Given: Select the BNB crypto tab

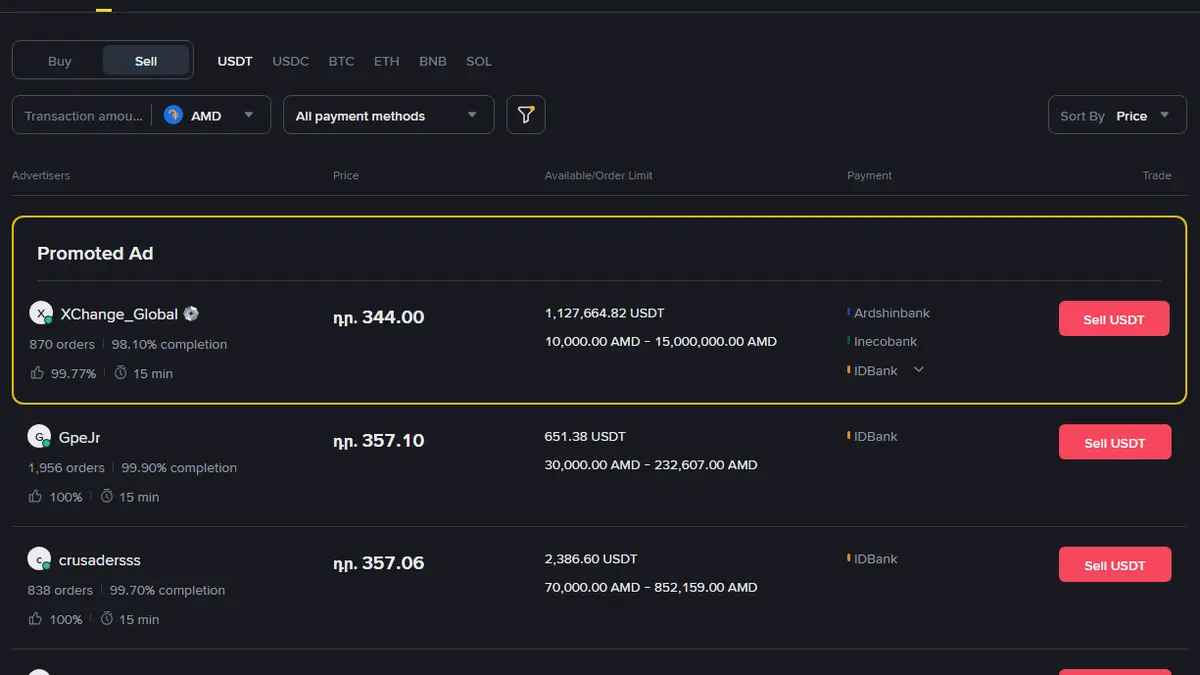Looking at the screenshot, I should coord(433,61).
